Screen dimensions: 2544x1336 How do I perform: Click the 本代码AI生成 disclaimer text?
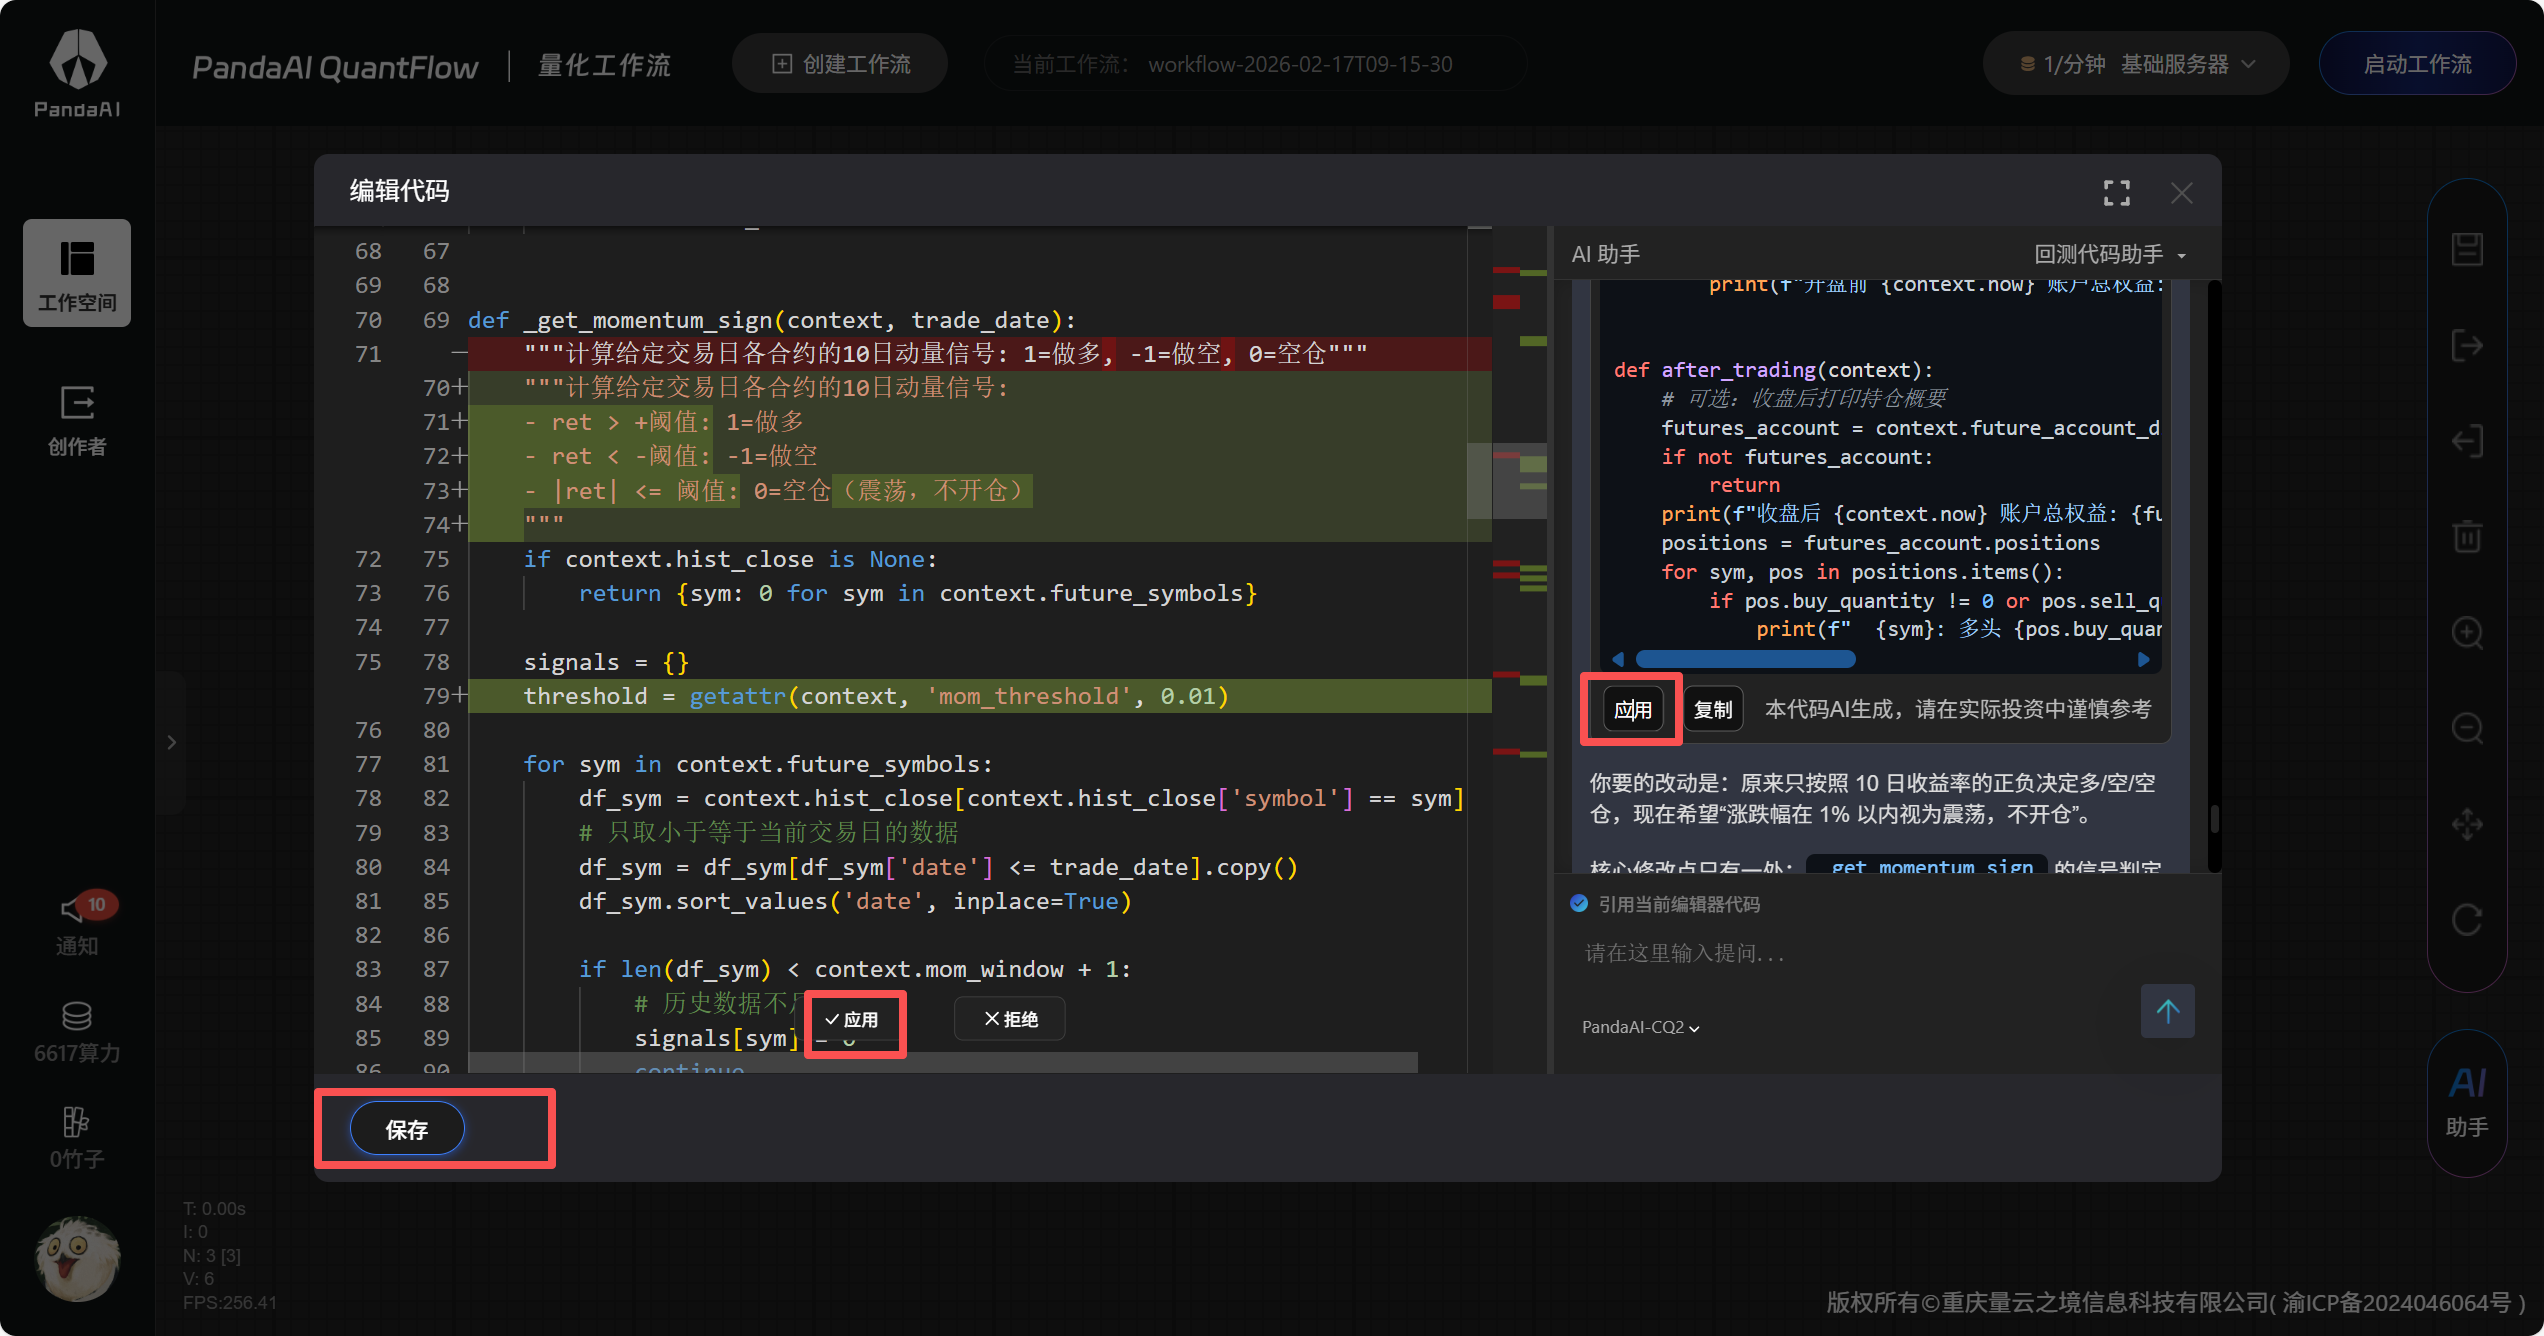(1958, 709)
